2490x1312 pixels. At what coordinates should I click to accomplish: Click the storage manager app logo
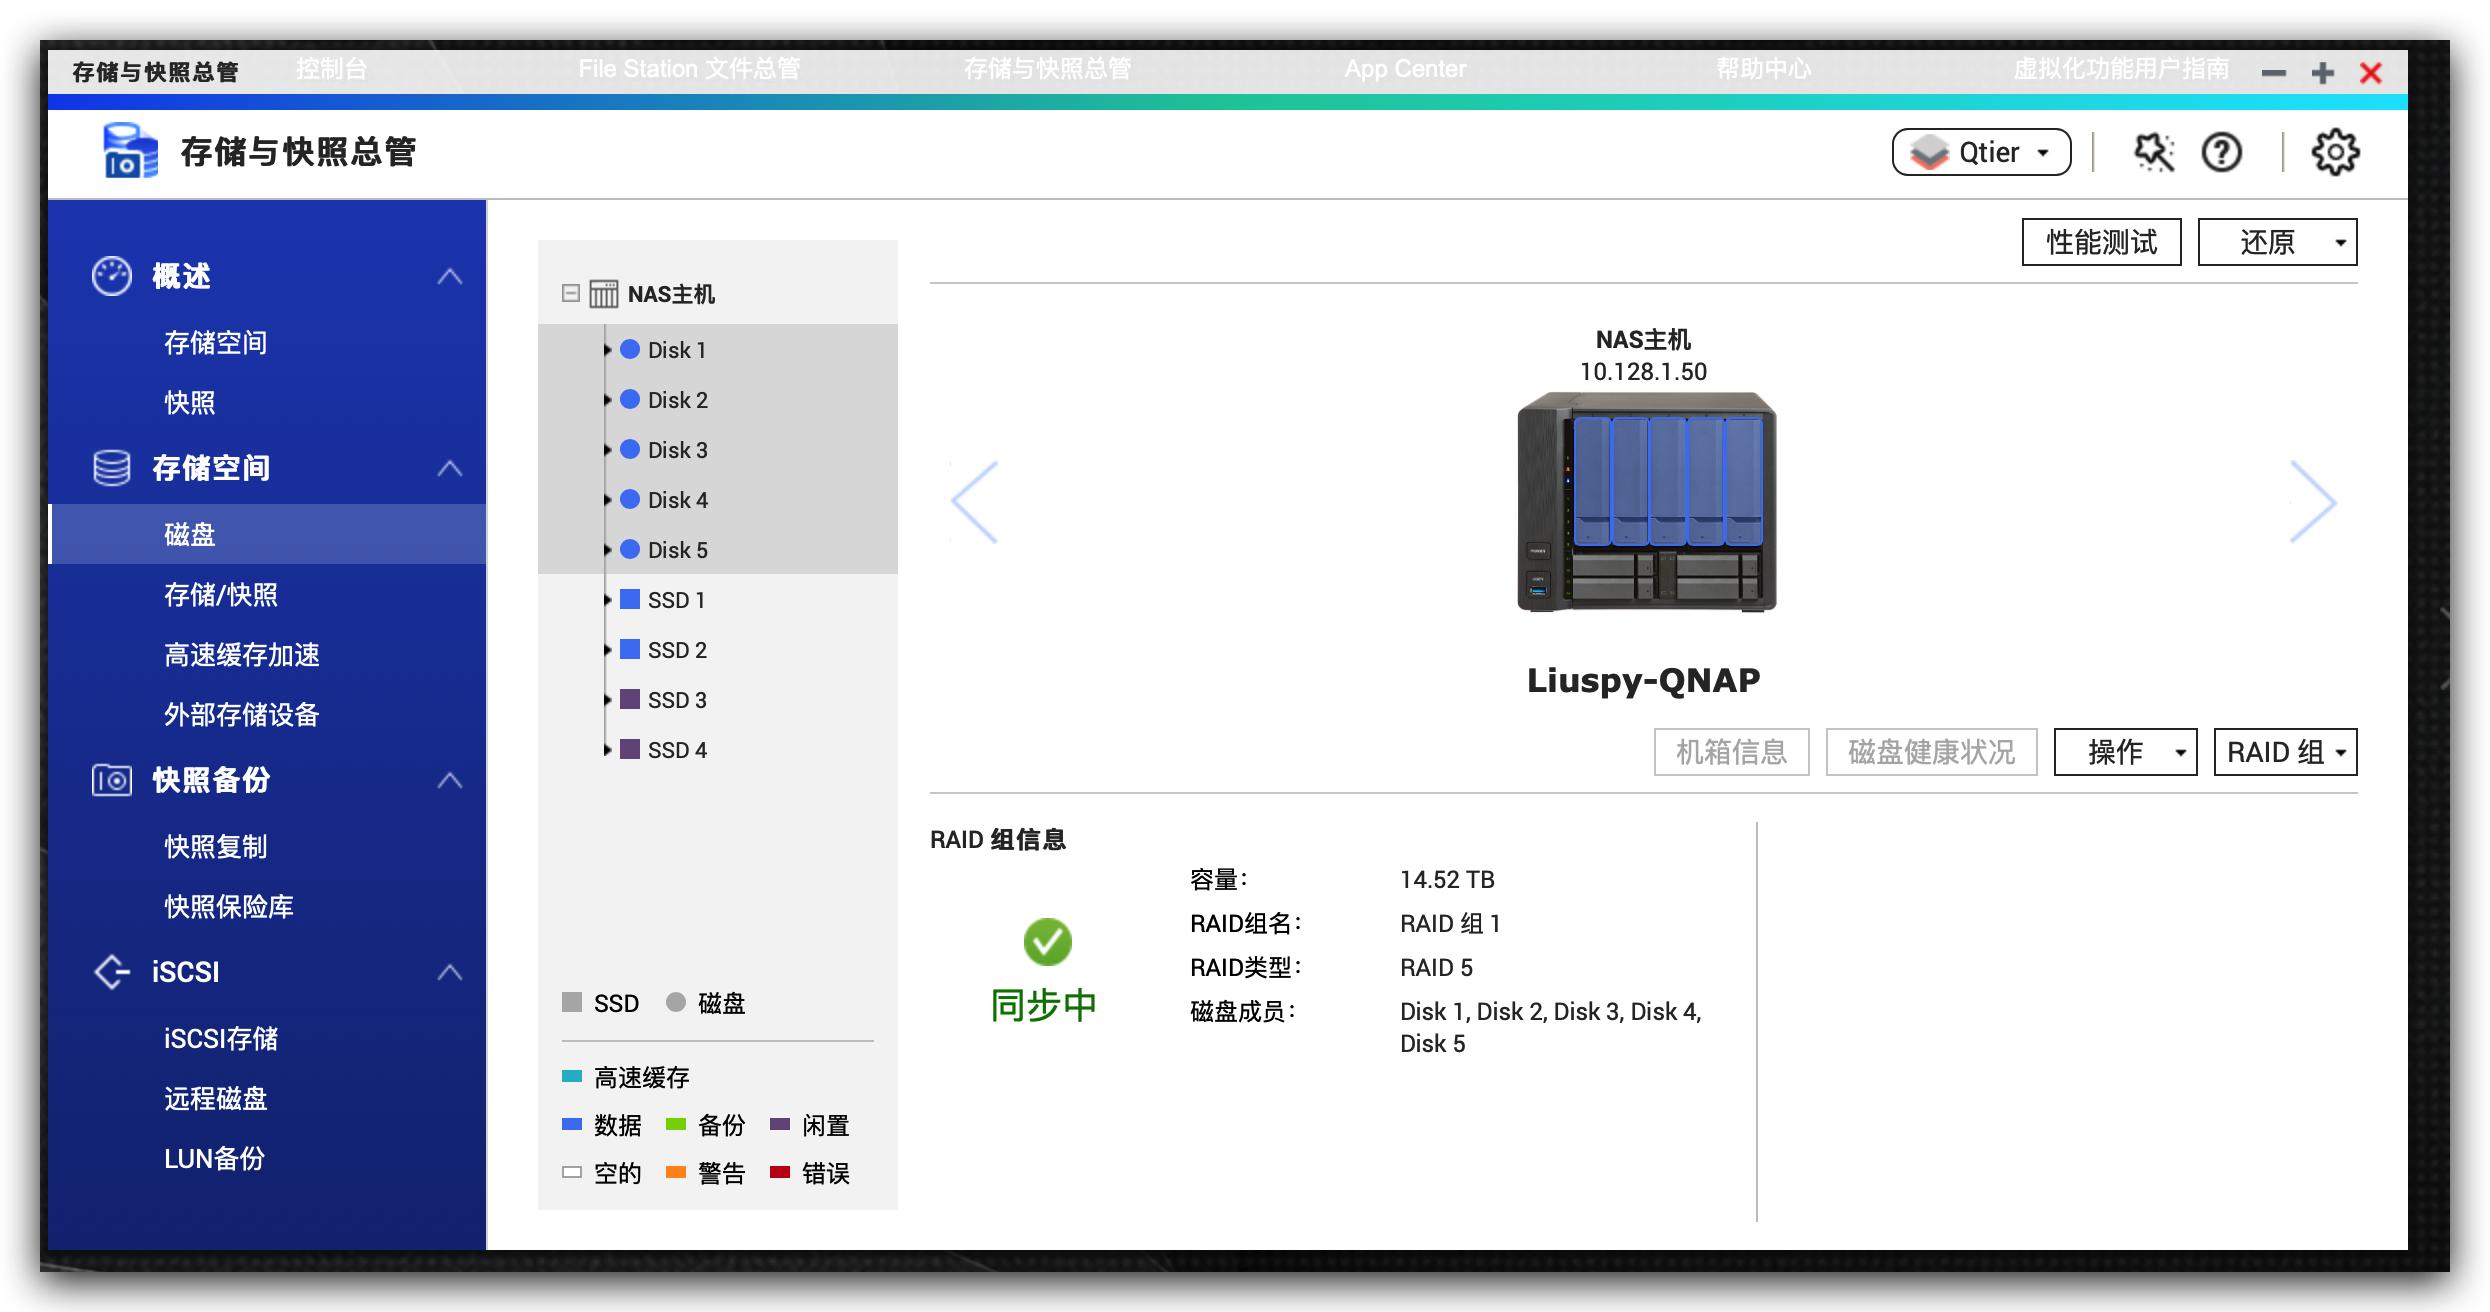pyautogui.click(x=130, y=151)
